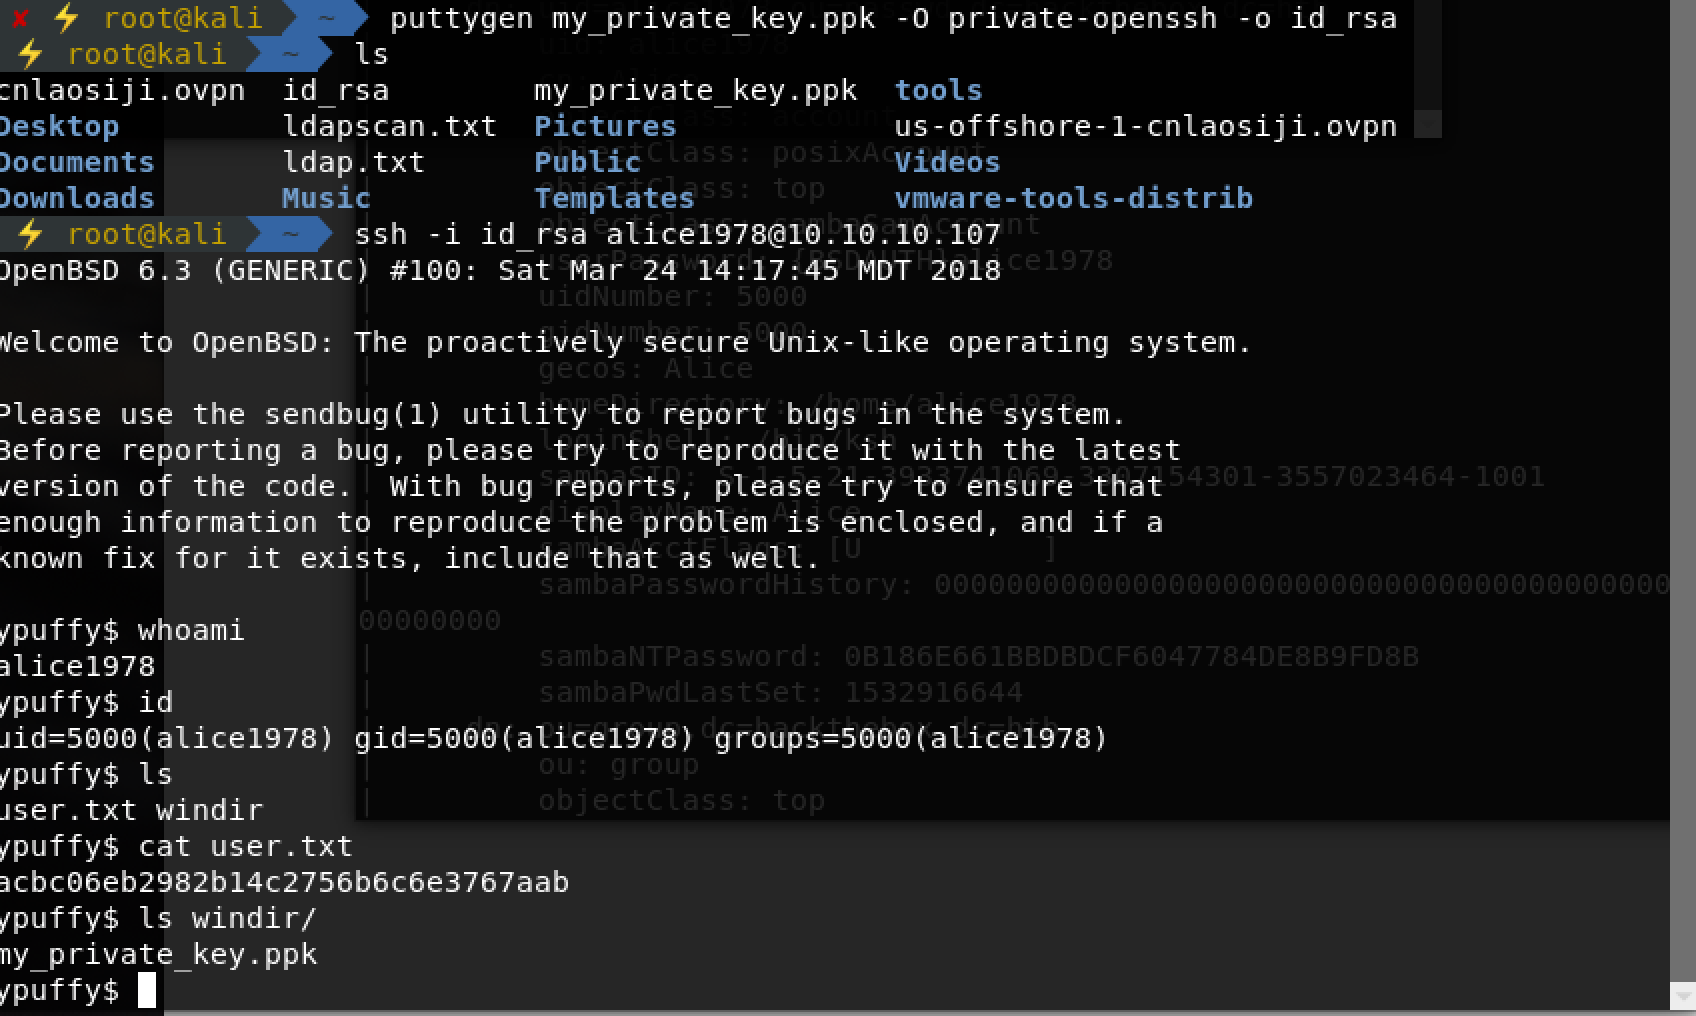Click the user.txt flag hash output
Image resolution: width=1696 pixels, height=1016 pixels.
point(284,882)
